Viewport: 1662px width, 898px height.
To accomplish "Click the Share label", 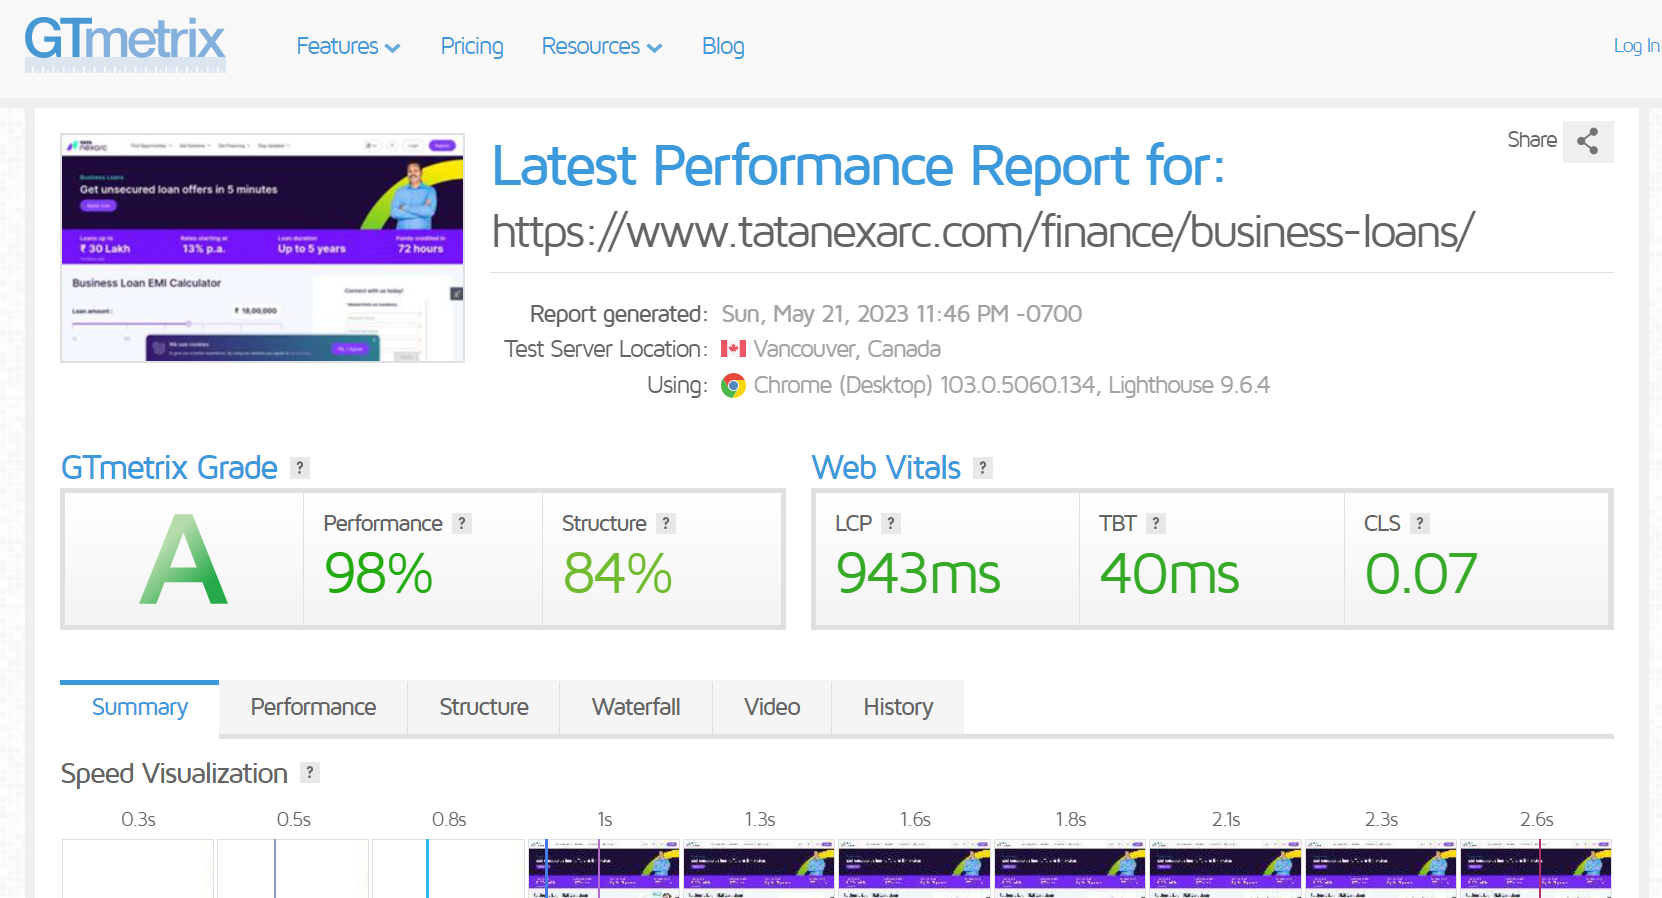I will click(x=1532, y=140).
